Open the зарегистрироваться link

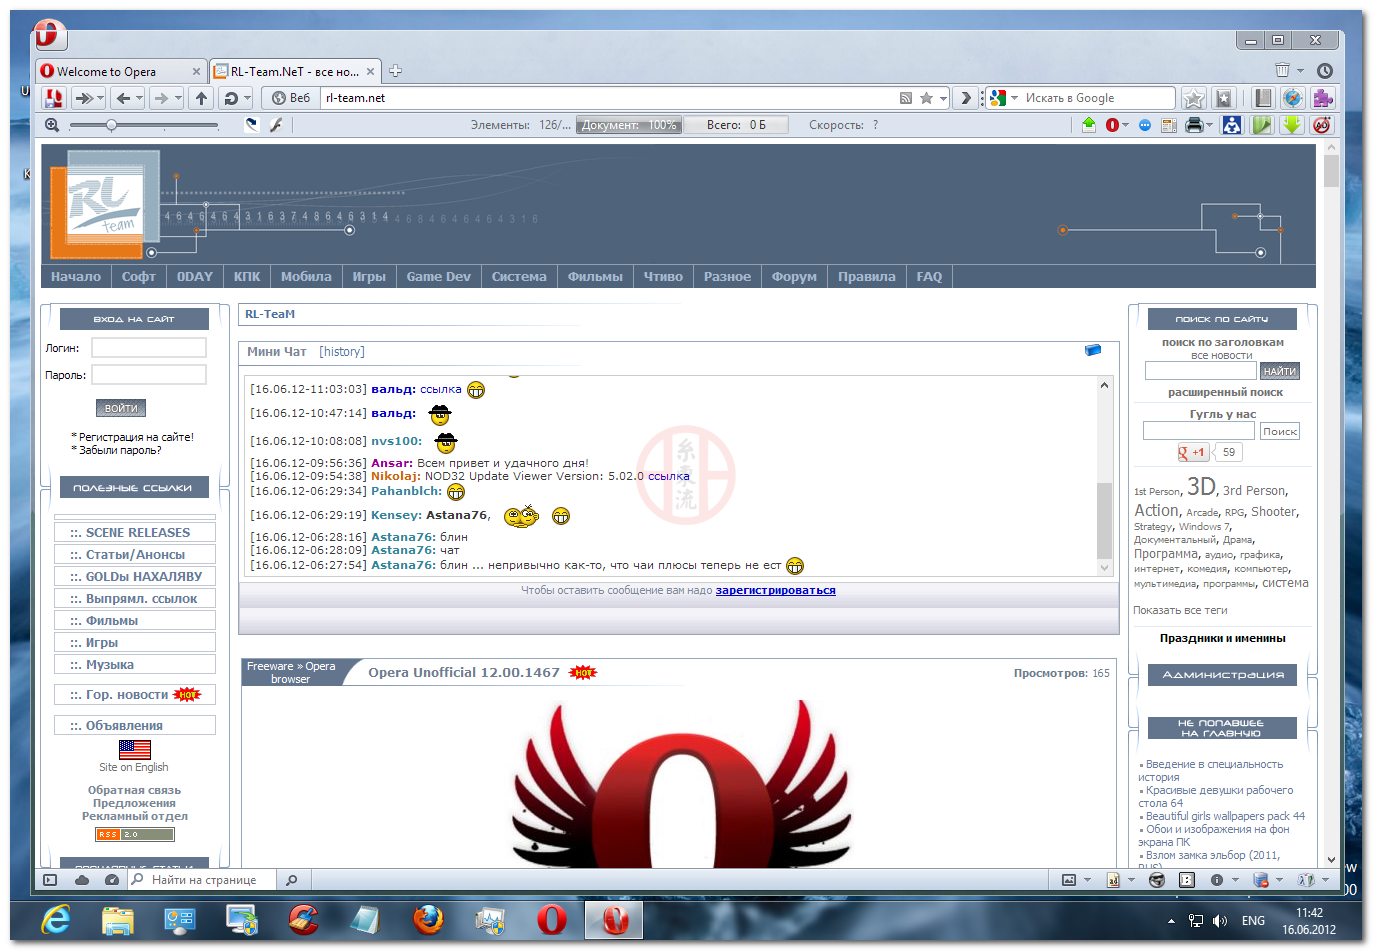pos(775,590)
